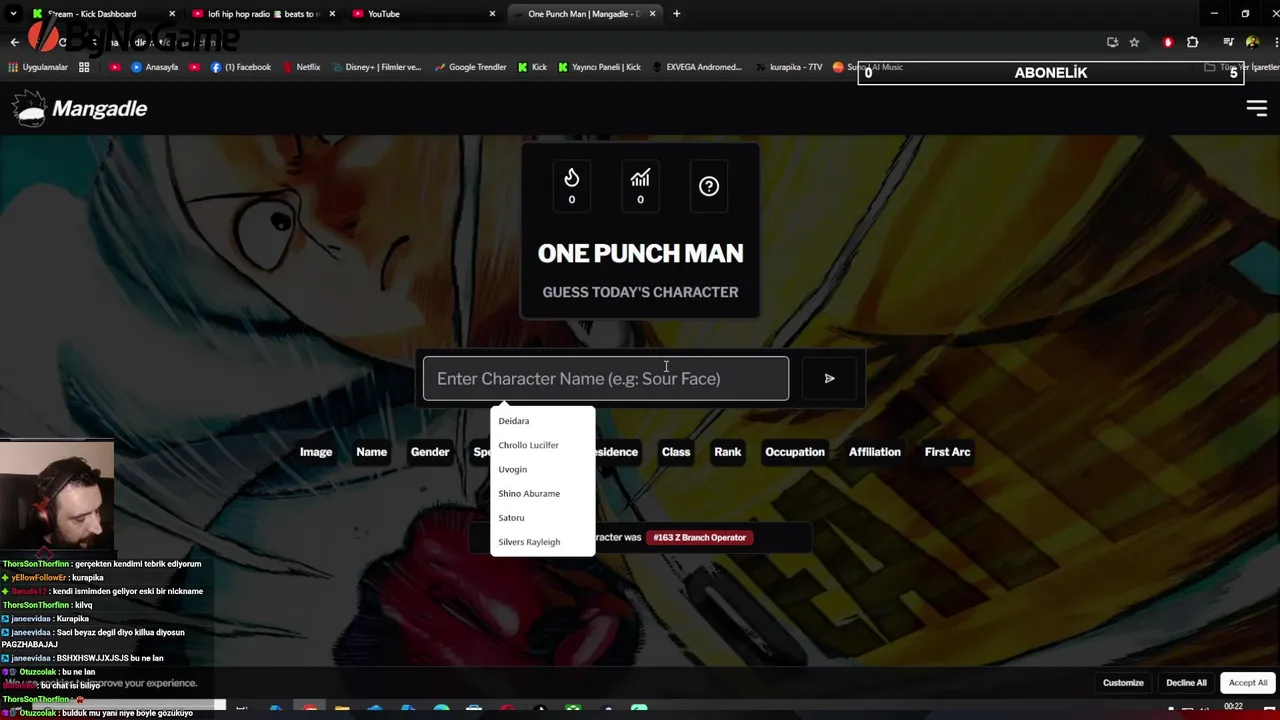Pick Shino Aburame from the suggestions

(x=542, y=493)
